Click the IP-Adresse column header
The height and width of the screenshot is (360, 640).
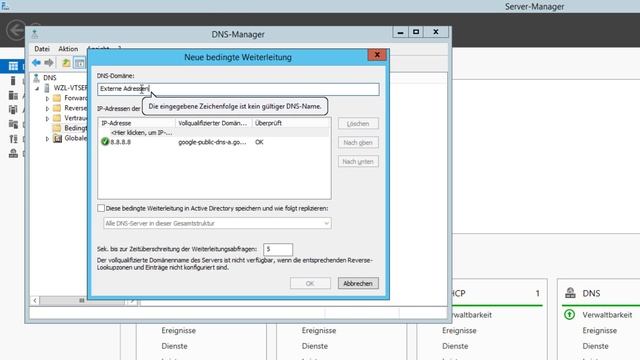137,123
